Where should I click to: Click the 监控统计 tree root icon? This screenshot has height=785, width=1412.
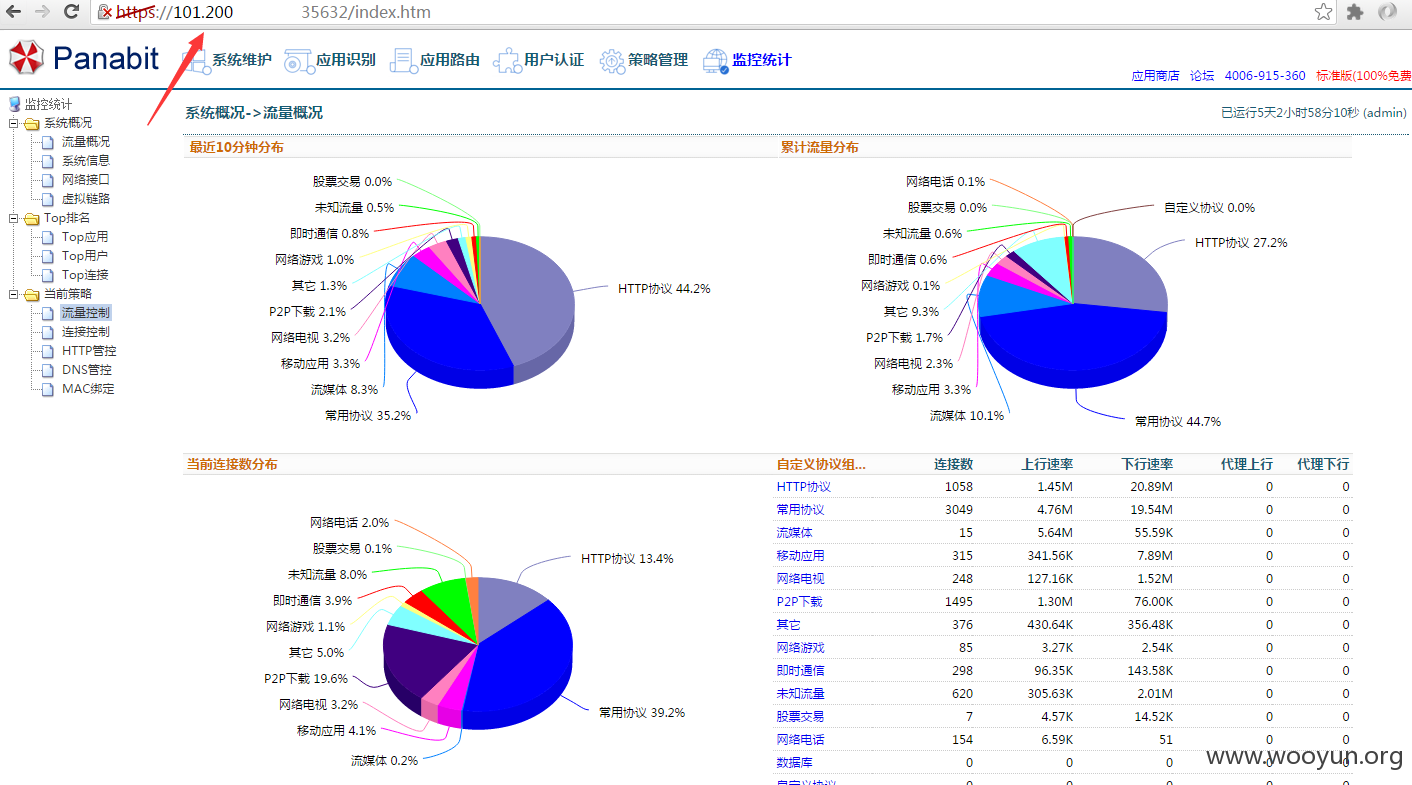pyautogui.click(x=14, y=104)
